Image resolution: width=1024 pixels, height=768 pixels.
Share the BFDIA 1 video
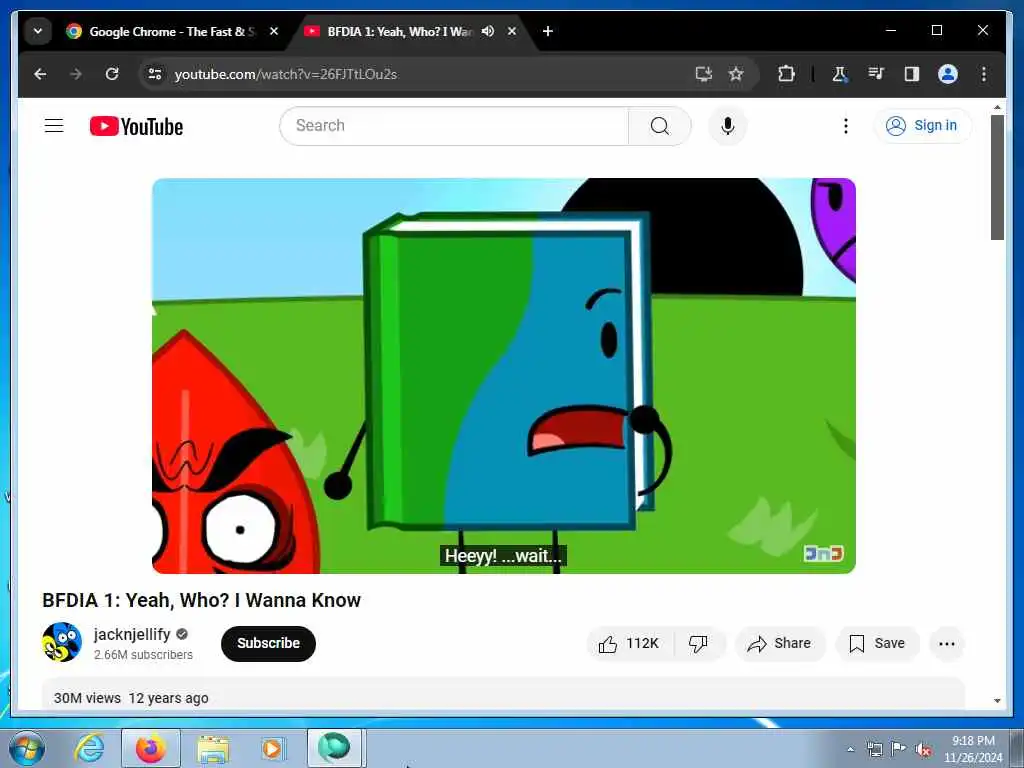[780, 644]
